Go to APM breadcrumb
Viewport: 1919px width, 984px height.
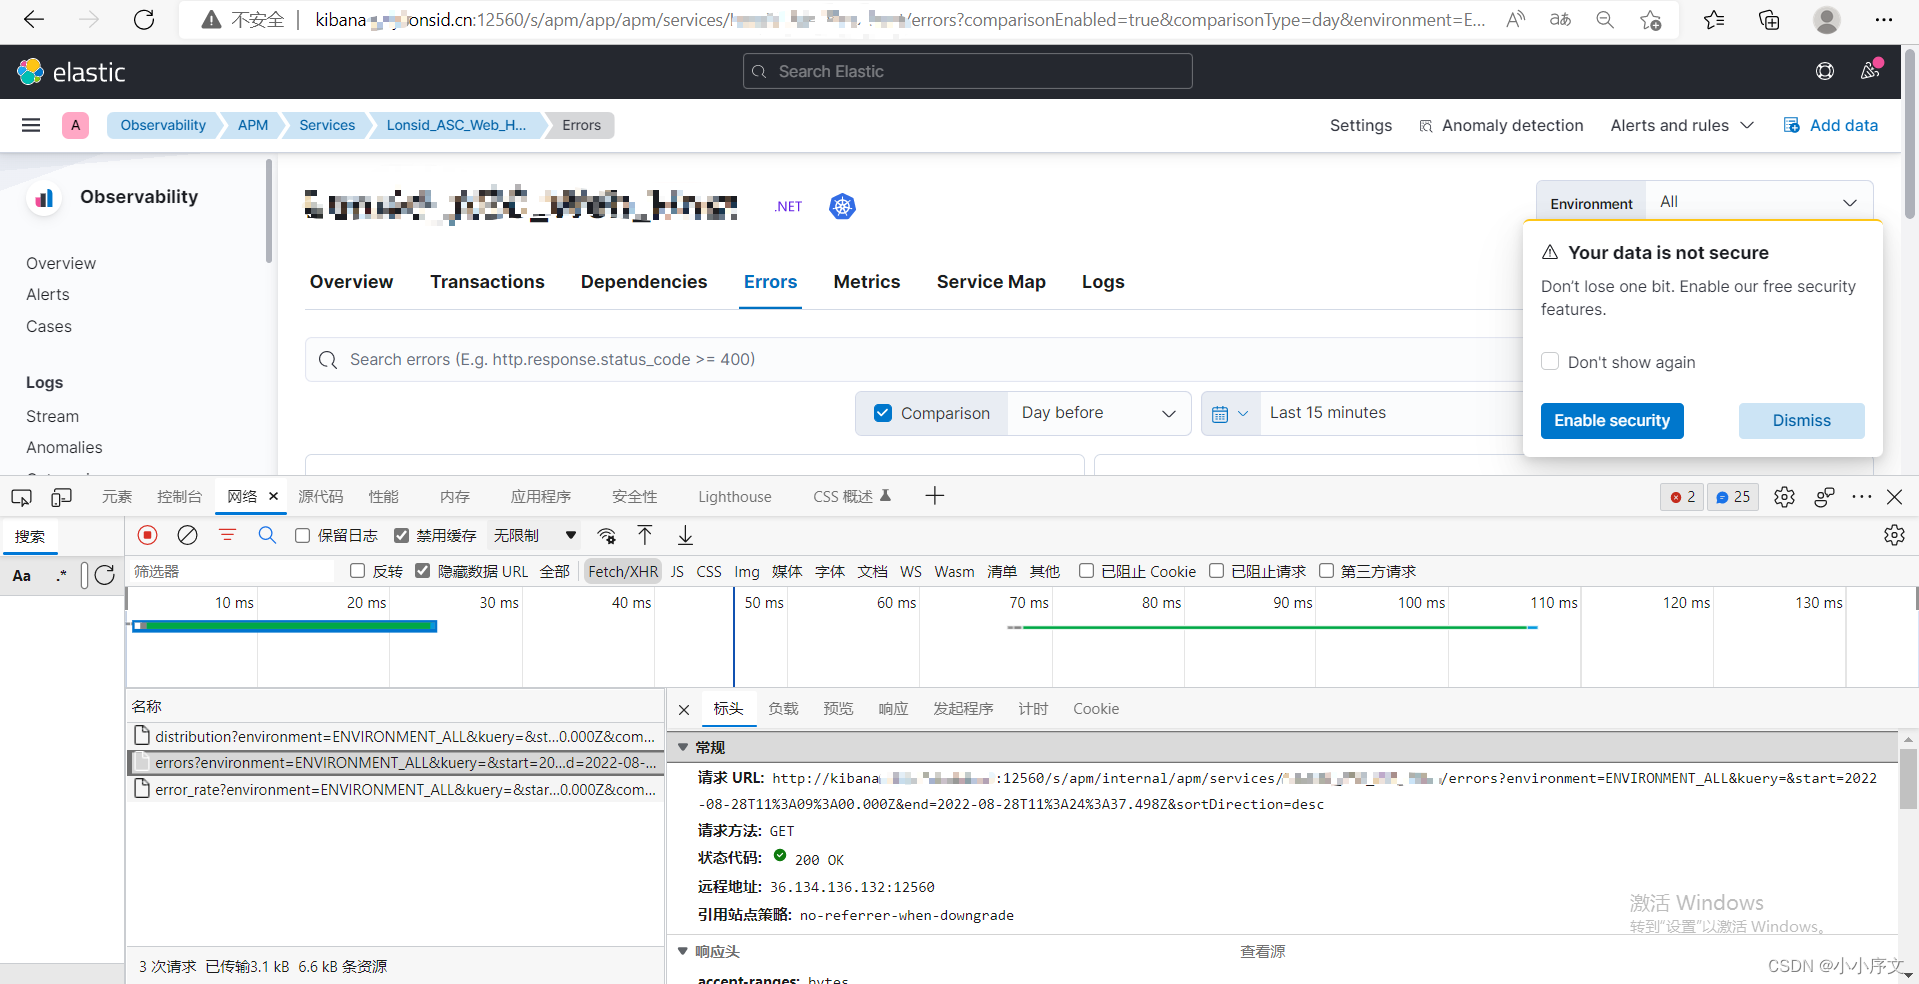tap(253, 125)
